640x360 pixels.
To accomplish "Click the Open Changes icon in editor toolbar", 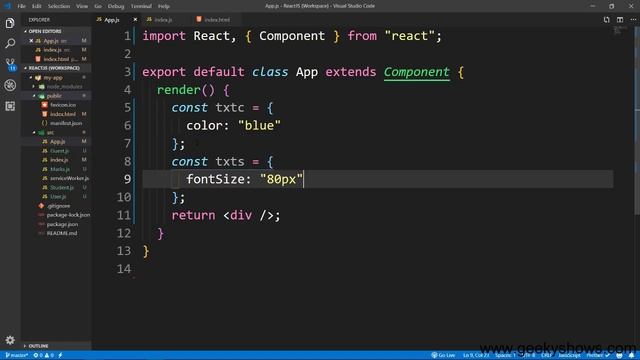I will pyautogui.click(x=607, y=20).
